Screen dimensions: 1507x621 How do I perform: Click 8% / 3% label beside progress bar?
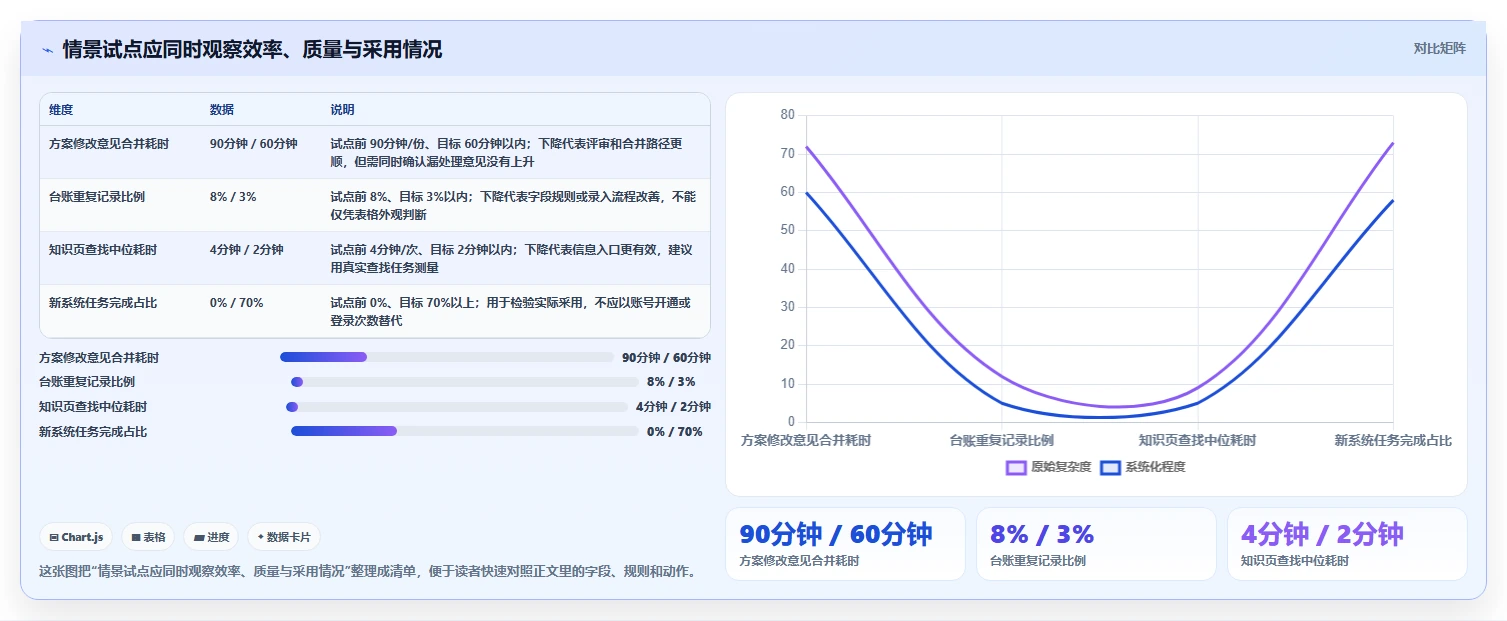(x=671, y=382)
